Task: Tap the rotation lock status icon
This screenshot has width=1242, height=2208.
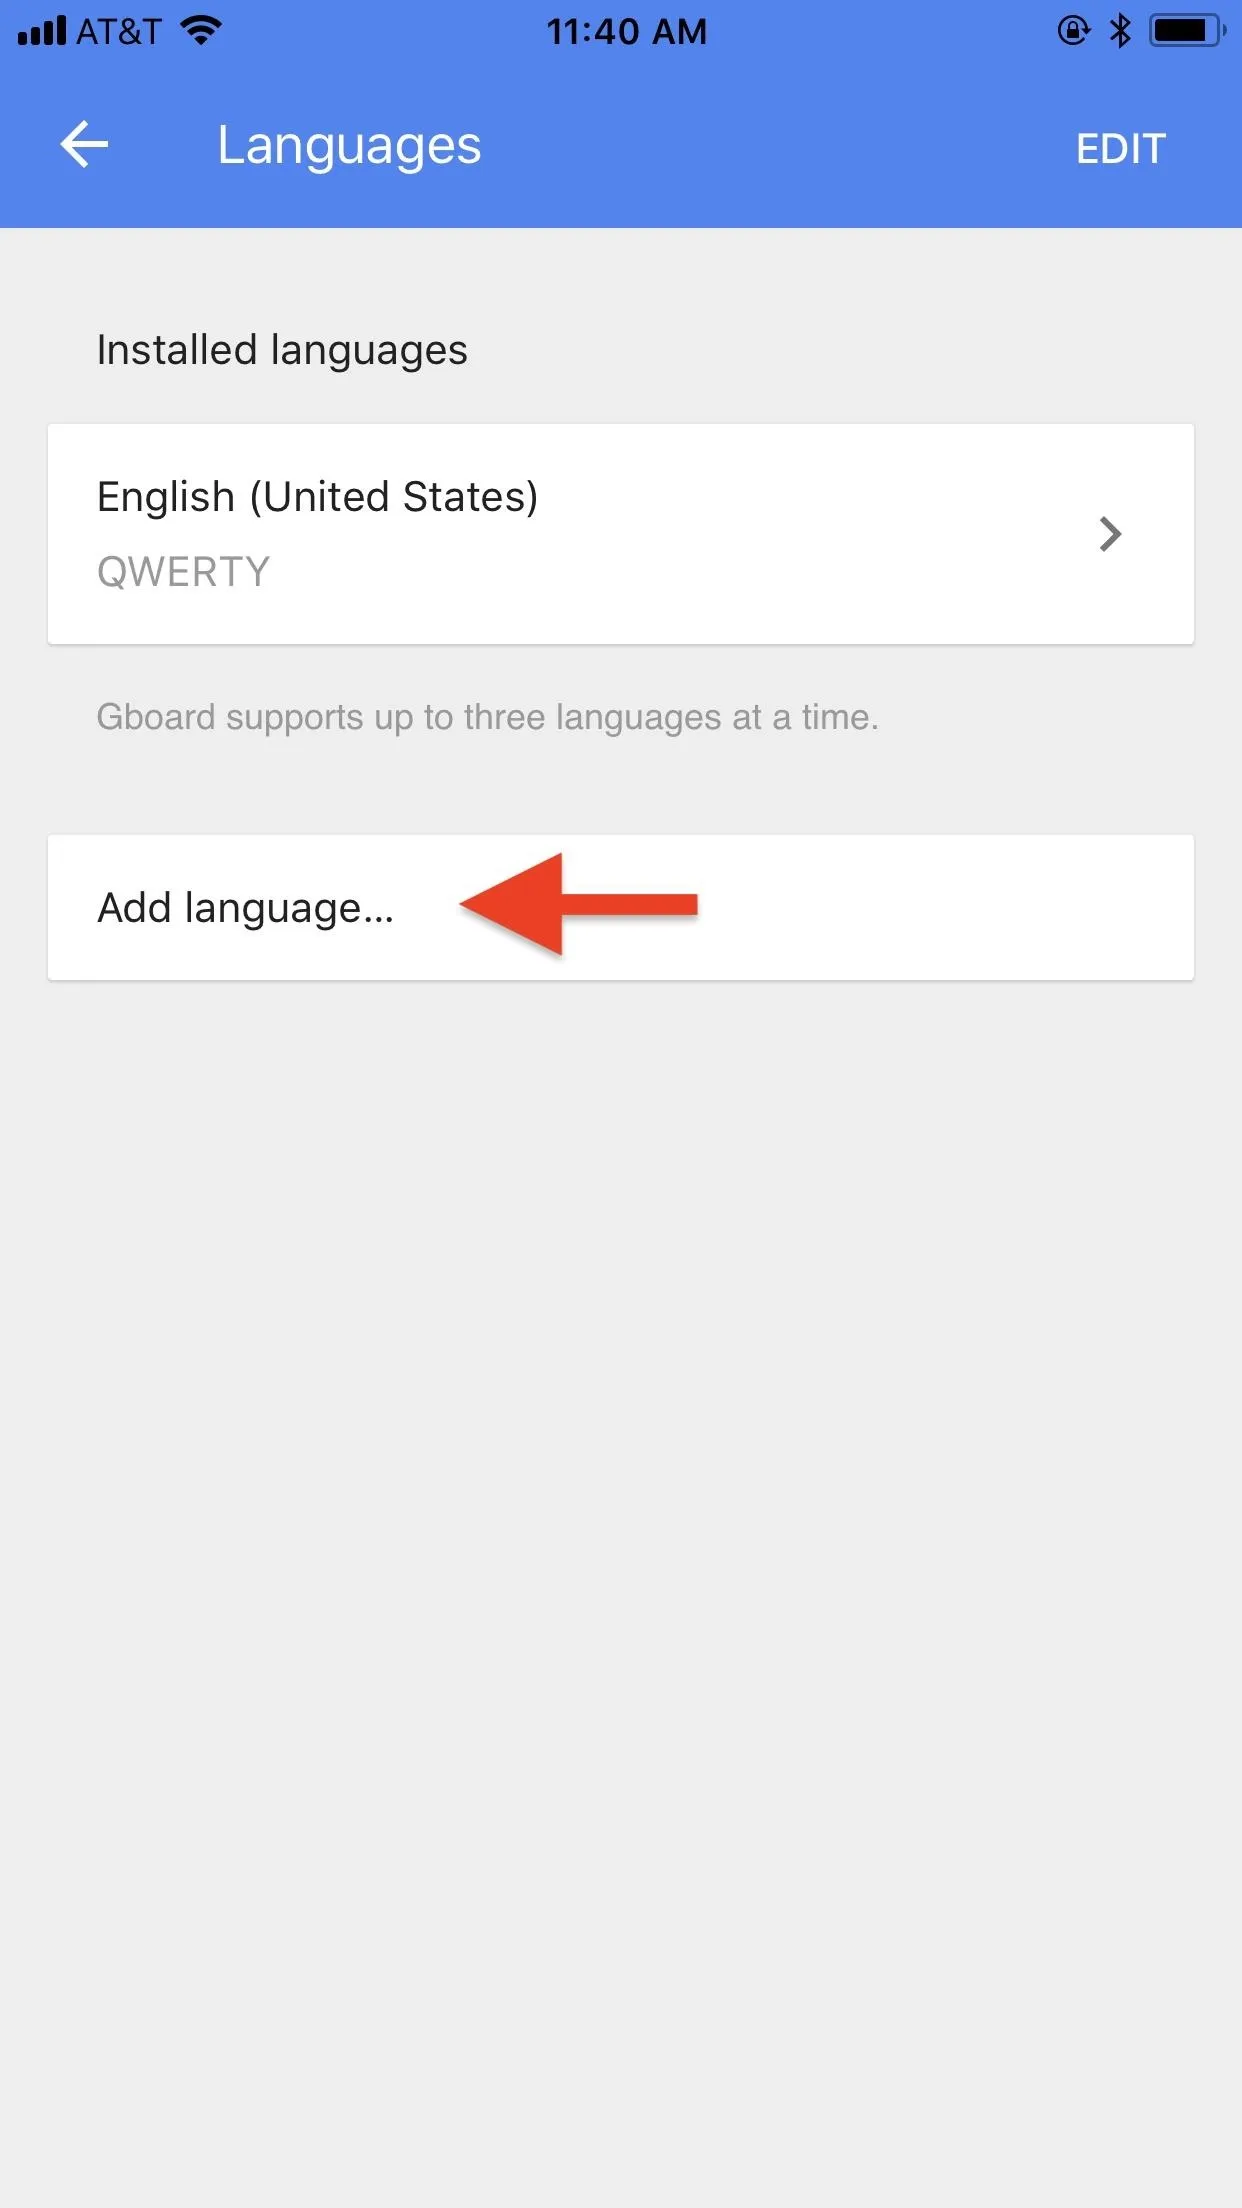Action: coord(1073,31)
